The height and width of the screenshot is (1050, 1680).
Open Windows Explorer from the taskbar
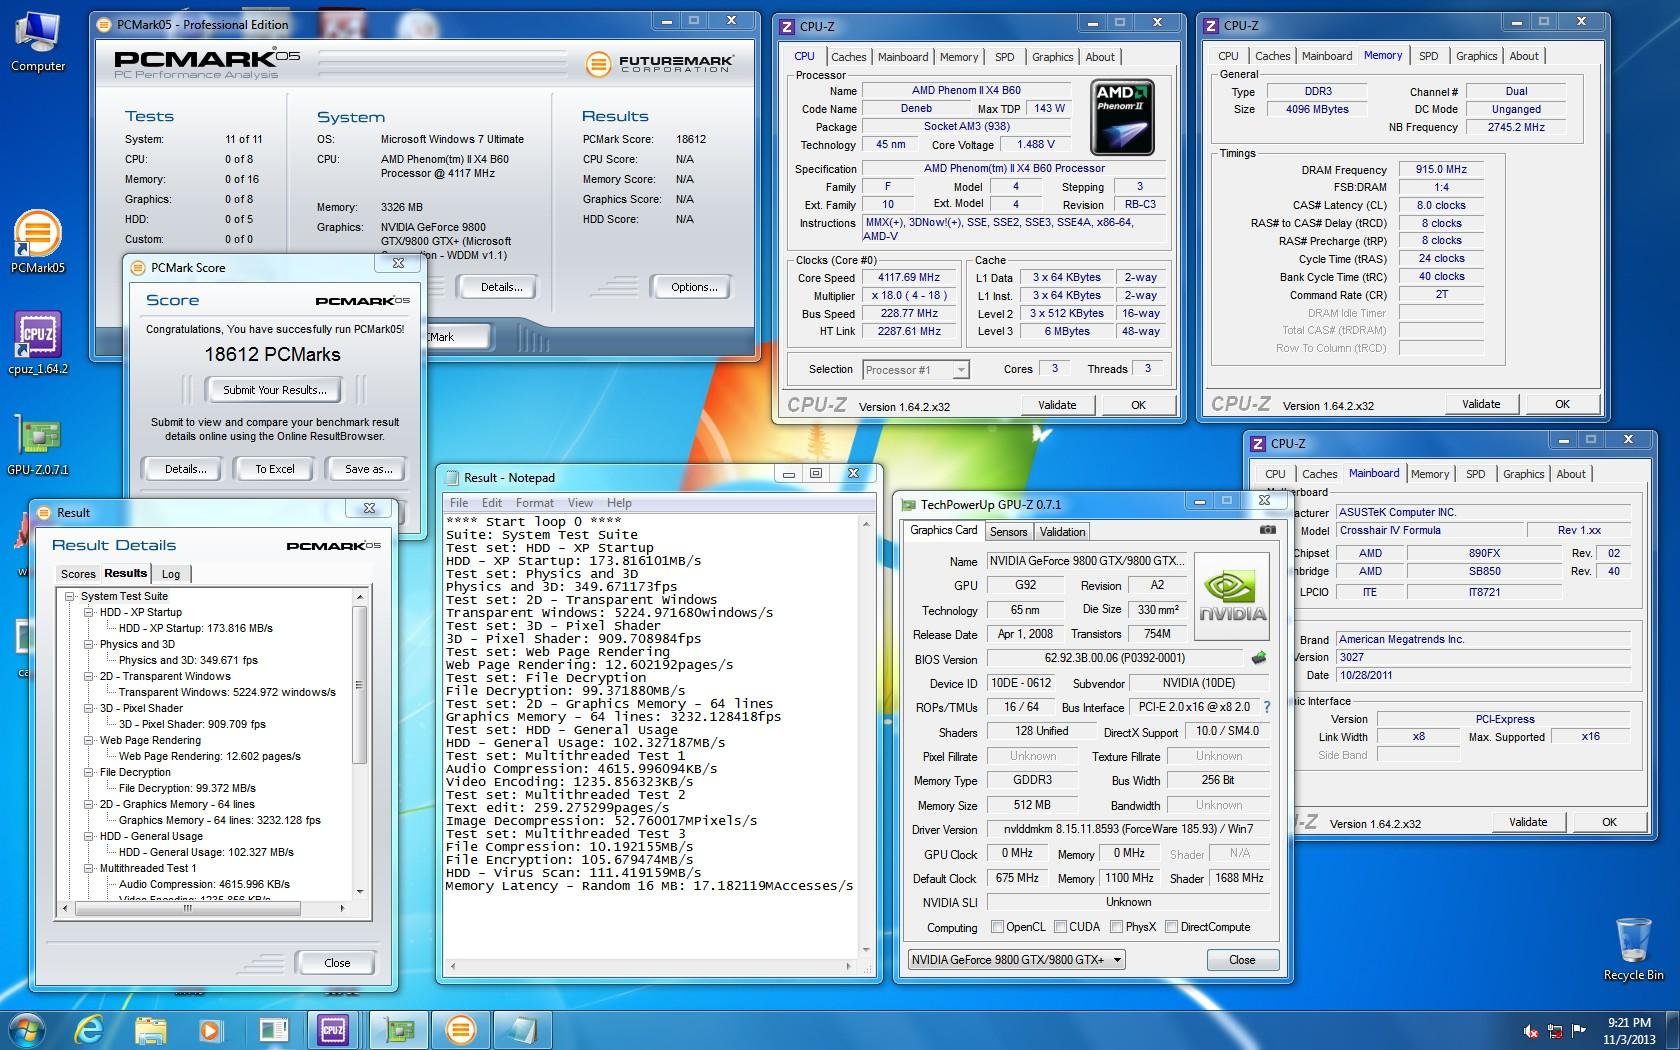tap(151, 1029)
